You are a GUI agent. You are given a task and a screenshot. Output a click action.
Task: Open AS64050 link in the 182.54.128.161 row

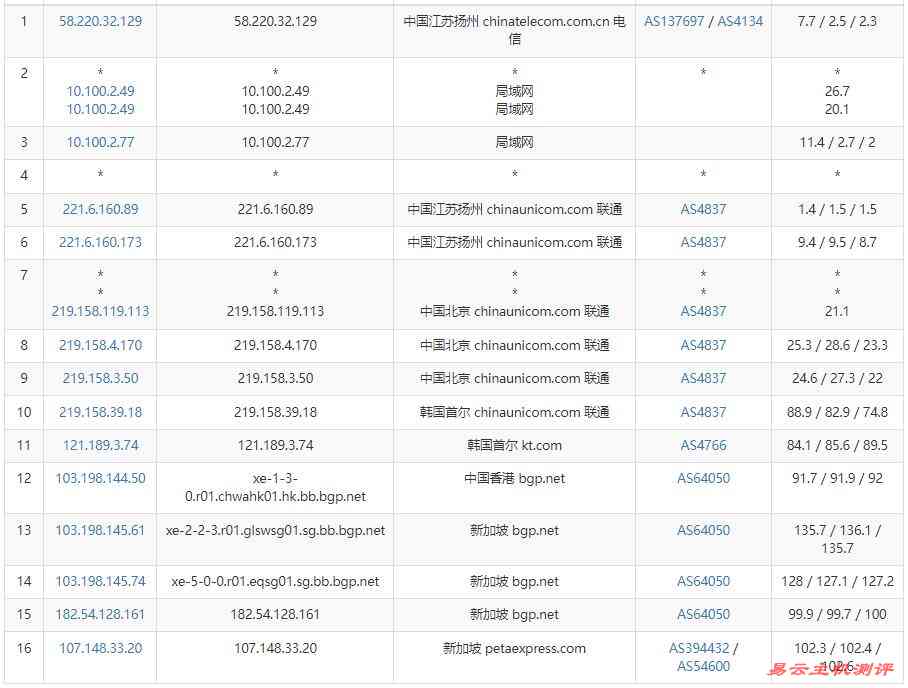pyautogui.click(x=703, y=614)
